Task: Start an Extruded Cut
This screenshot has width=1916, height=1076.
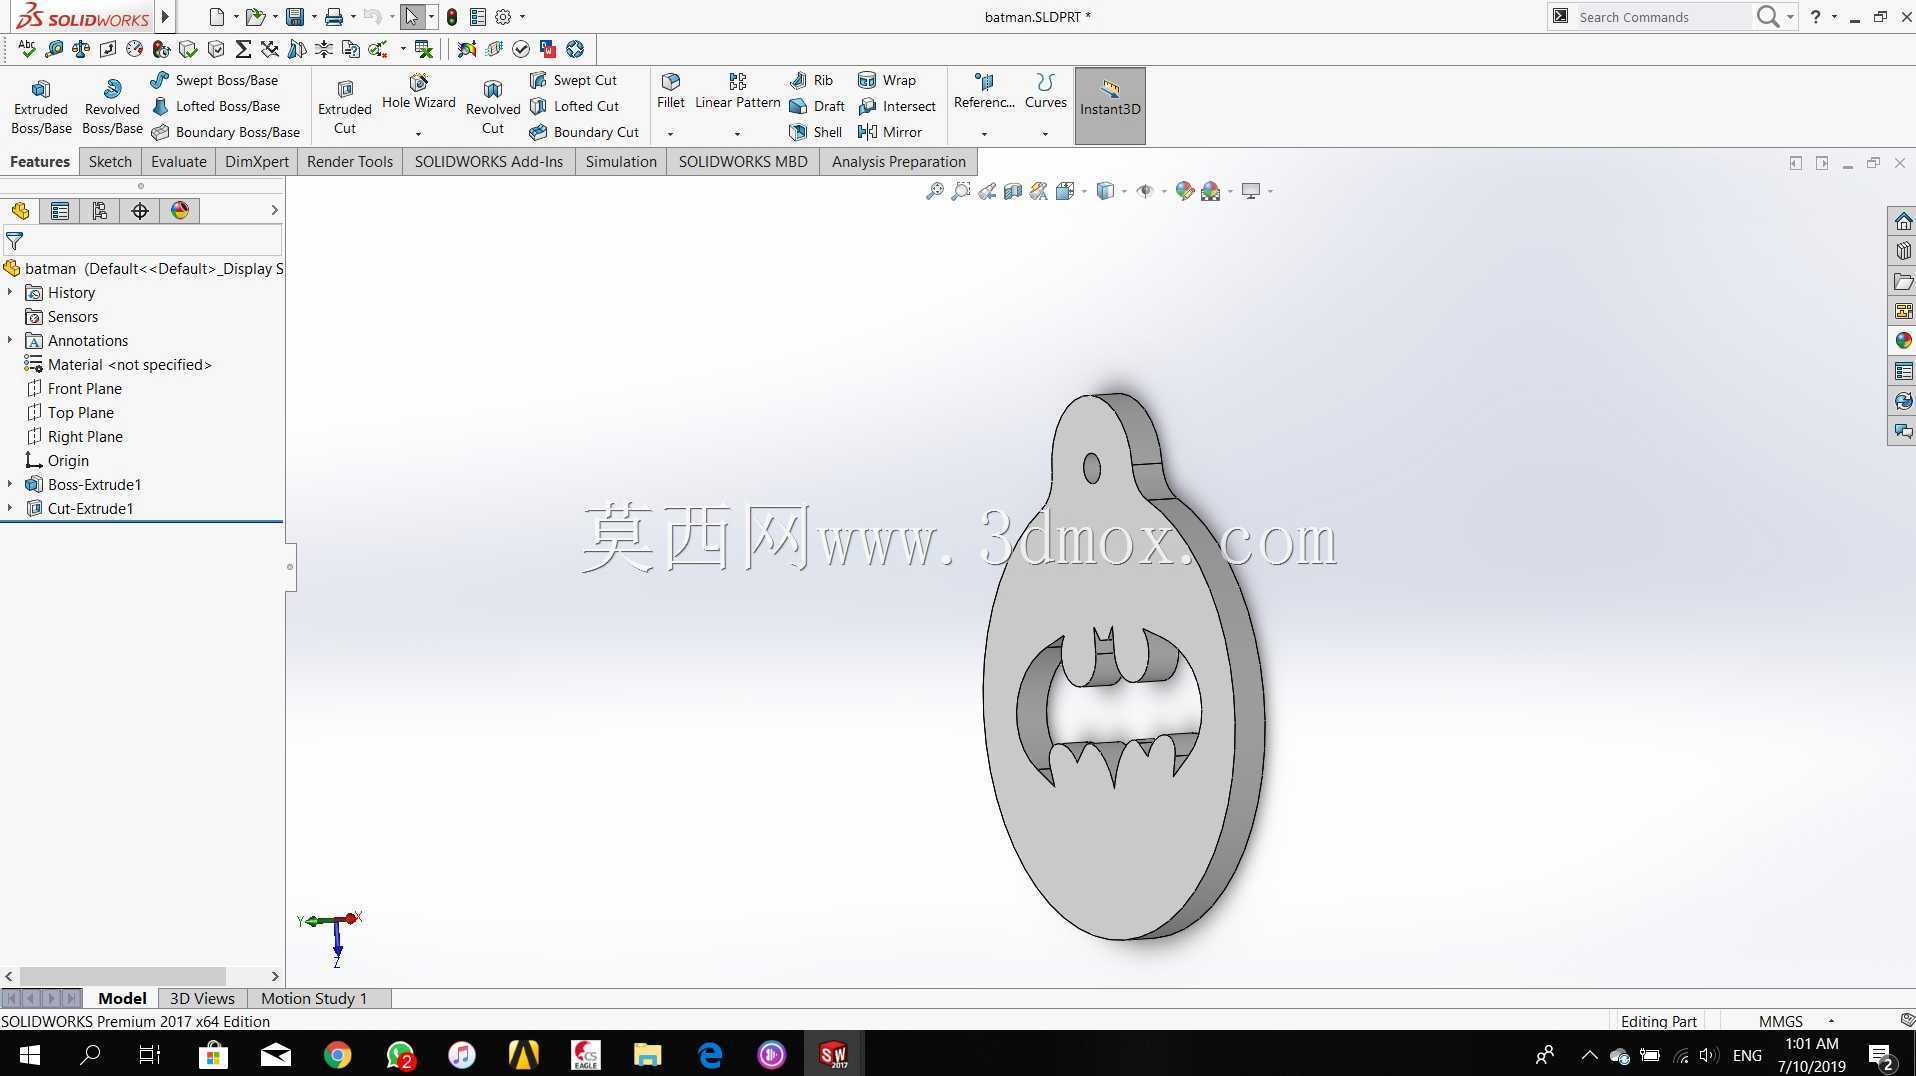Action: click(345, 107)
